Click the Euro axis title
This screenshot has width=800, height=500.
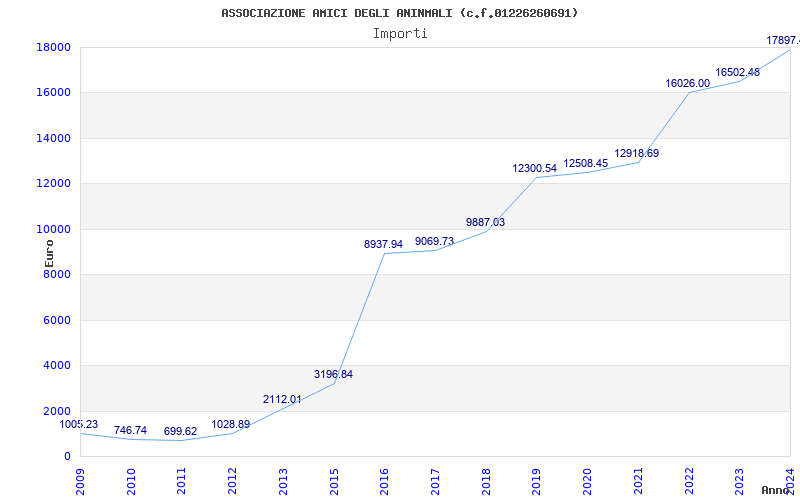pyautogui.click(x=49, y=254)
